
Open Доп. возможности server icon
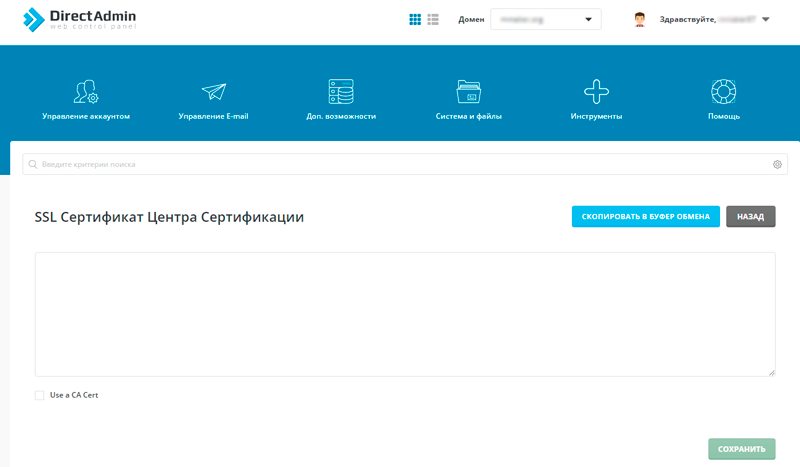pos(341,92)
